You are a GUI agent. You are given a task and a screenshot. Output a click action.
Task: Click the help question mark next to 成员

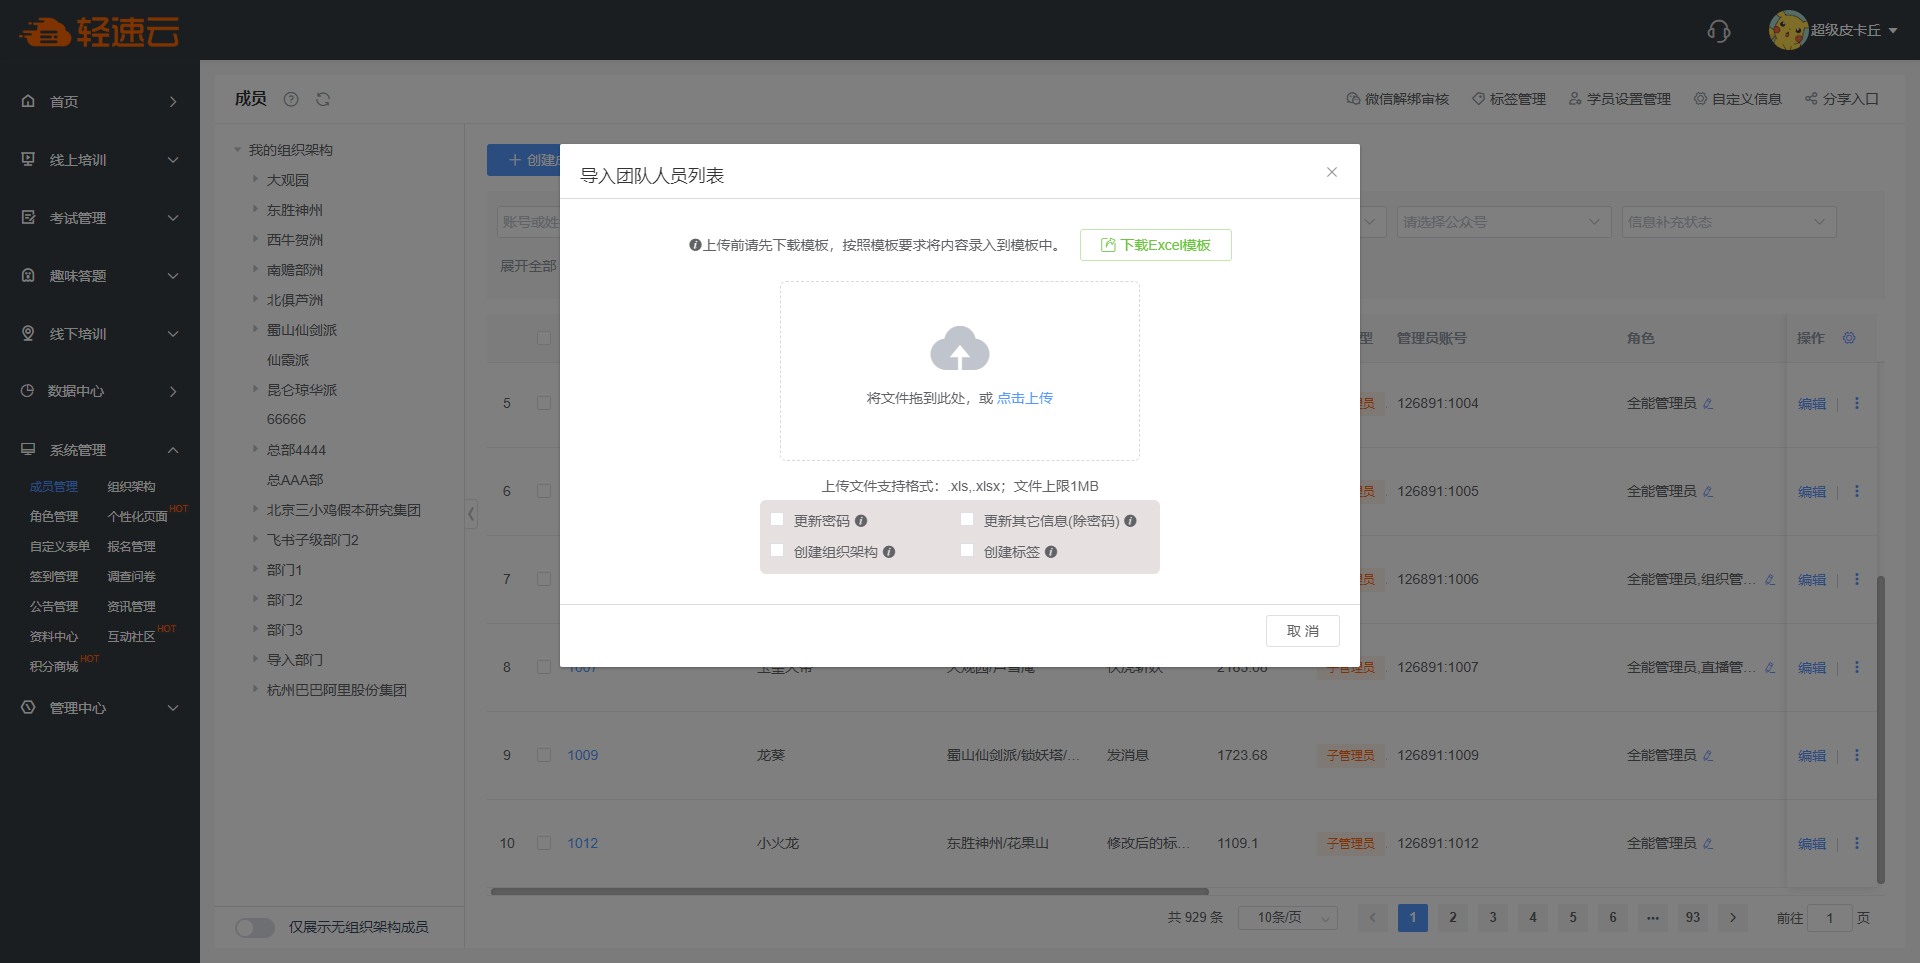pos(291,99)
